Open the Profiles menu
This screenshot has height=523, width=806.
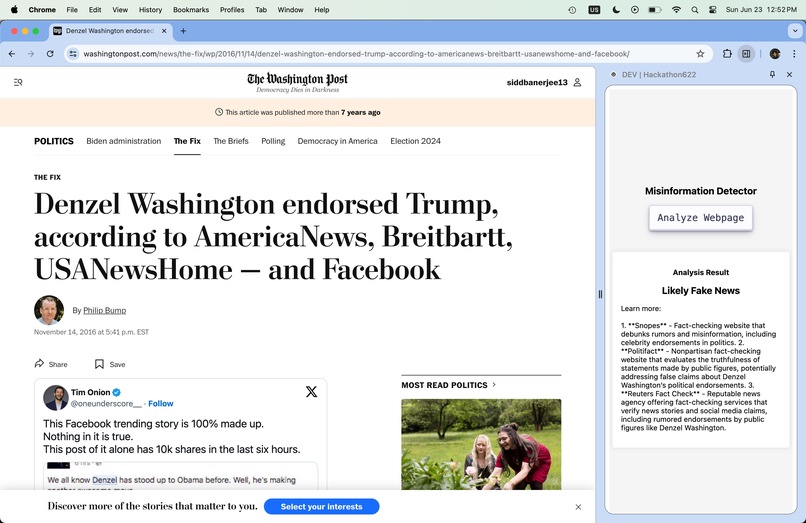pyautogui.click(x=232, y=9)
